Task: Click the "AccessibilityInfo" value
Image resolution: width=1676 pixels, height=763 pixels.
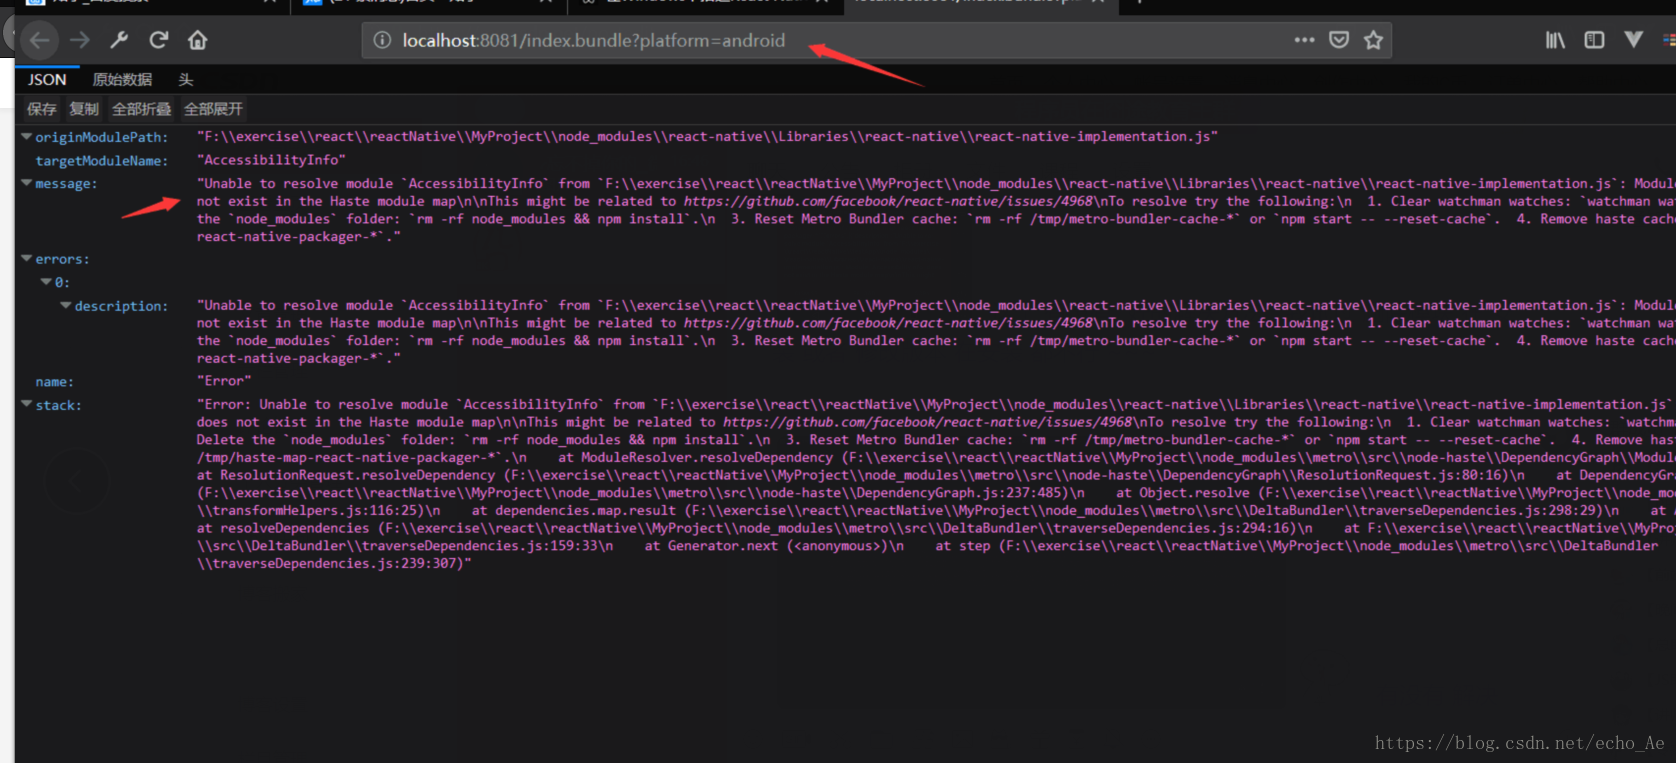Action: [271, 160]
